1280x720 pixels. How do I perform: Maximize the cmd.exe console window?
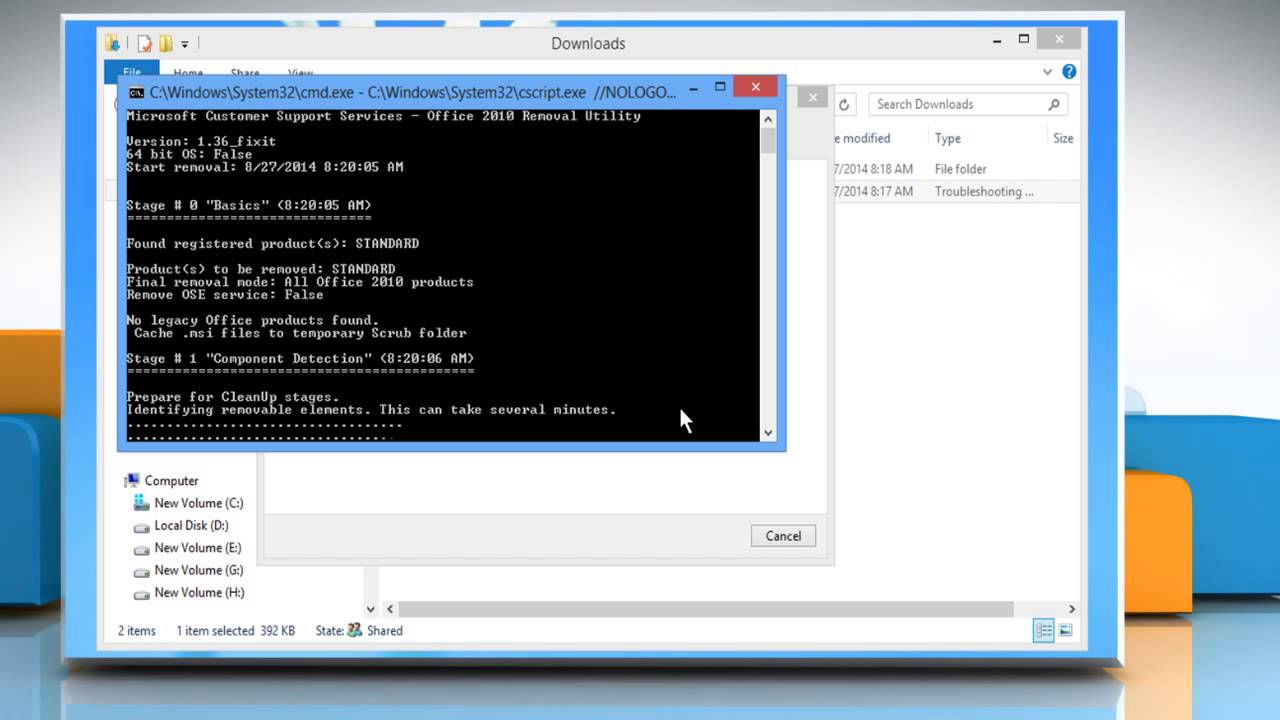click(x=720, y=88)
